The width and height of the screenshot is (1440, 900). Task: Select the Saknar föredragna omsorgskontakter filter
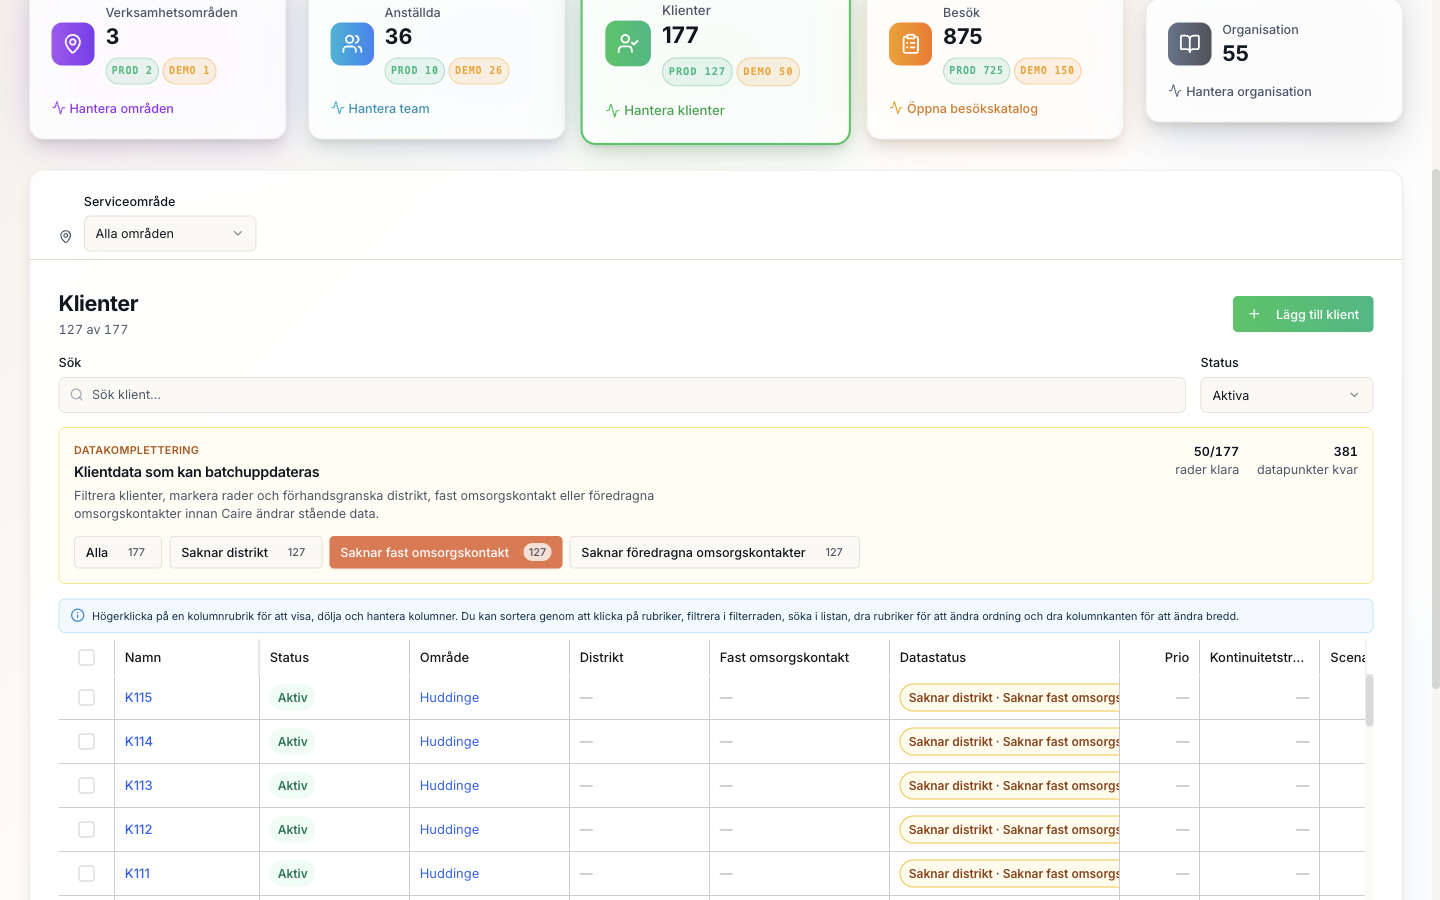pos(714,552)
